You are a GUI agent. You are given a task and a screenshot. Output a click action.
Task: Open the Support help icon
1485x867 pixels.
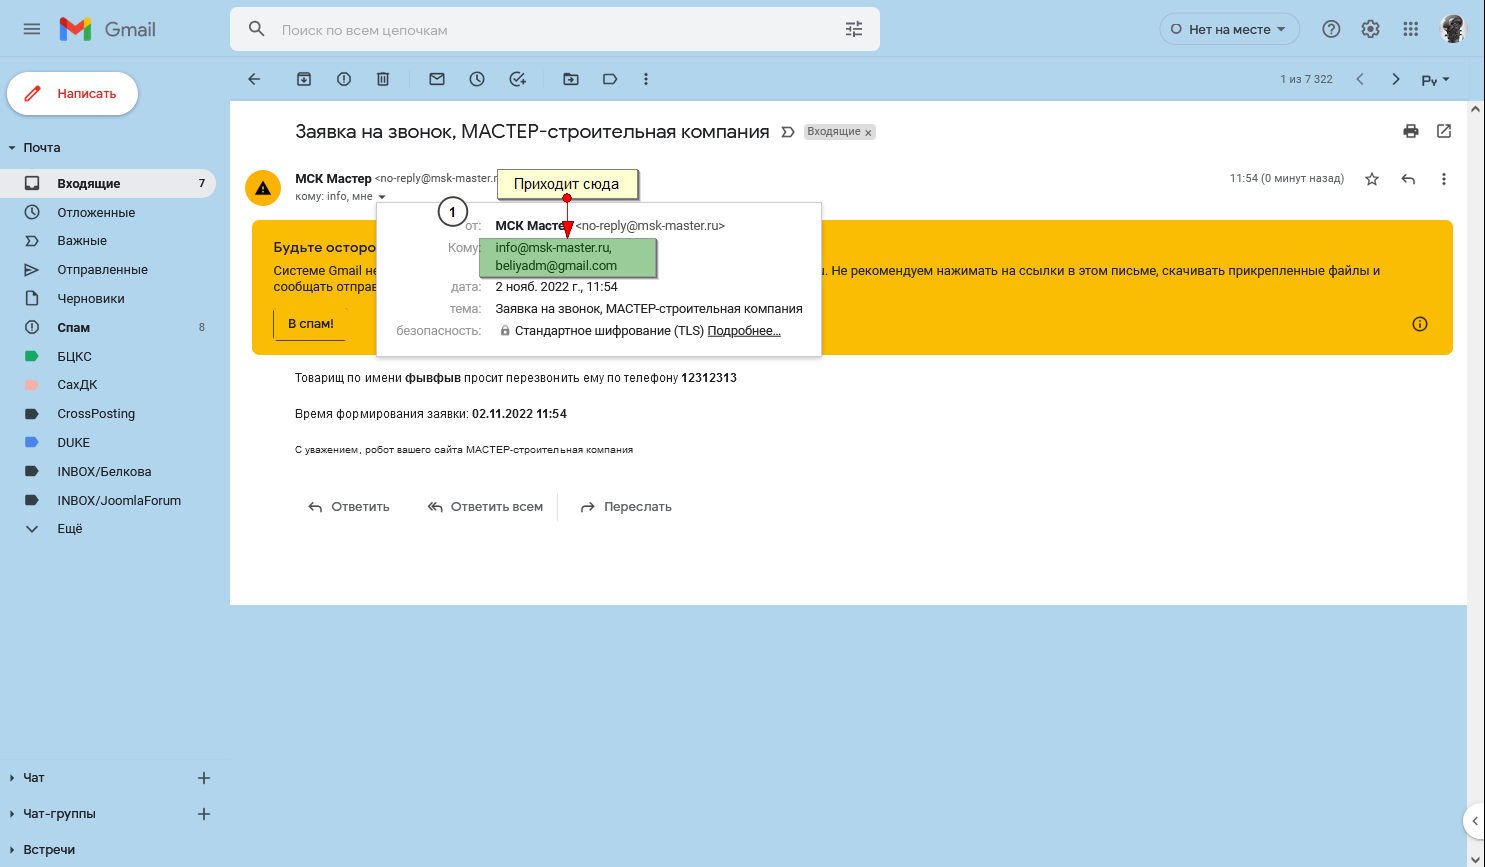tap(1331, 29)
